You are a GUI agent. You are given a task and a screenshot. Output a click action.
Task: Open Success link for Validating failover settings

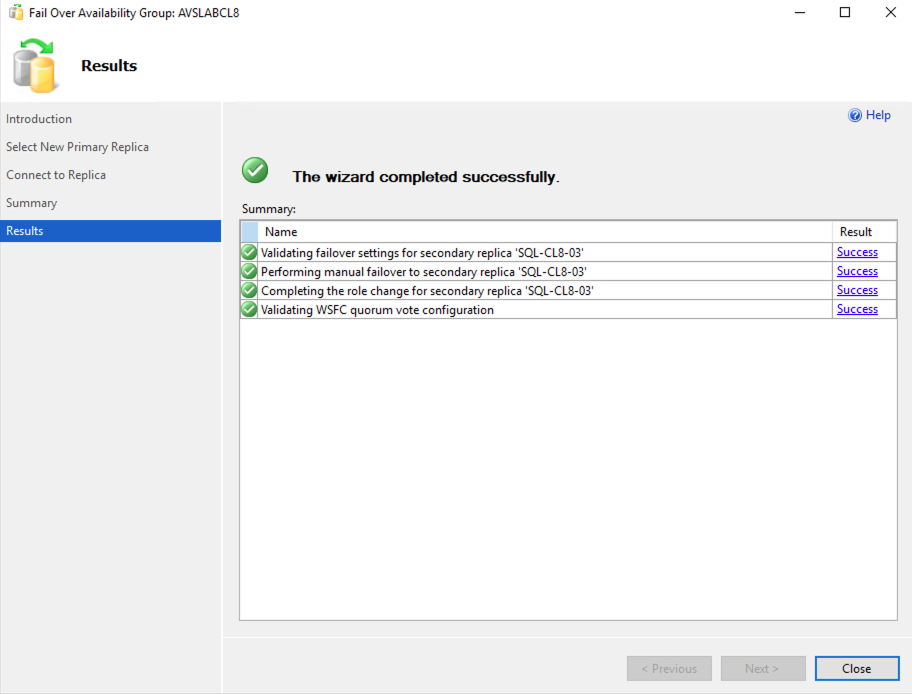coord(857,252)
